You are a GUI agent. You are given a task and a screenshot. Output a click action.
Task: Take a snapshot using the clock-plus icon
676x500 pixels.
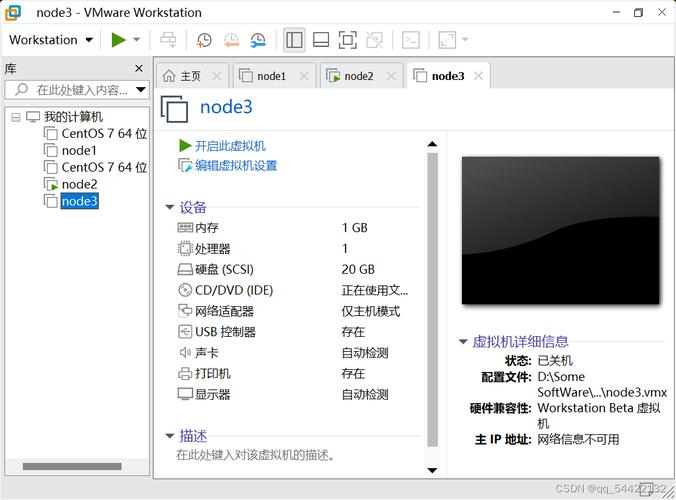click(204, 40)
